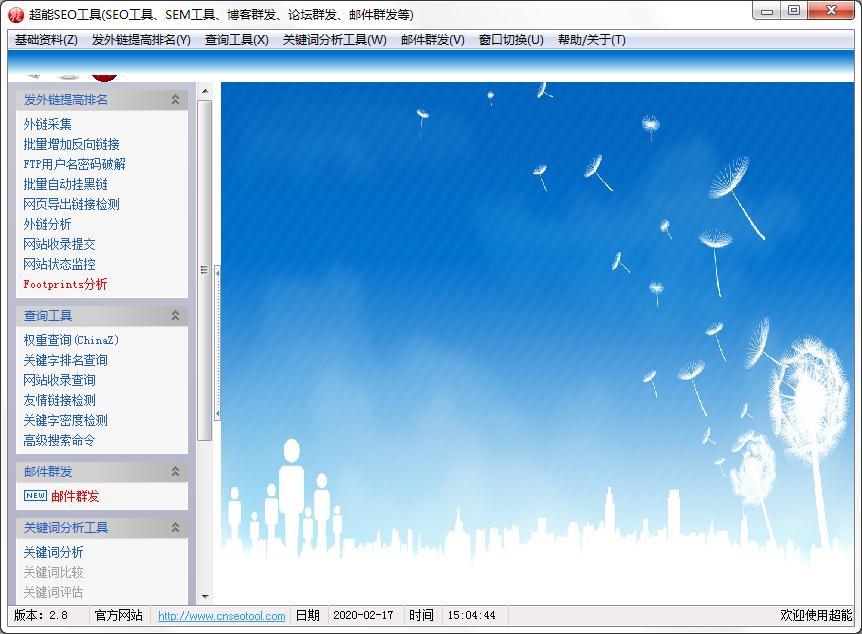Open 网站收录查询 tool

59,380
